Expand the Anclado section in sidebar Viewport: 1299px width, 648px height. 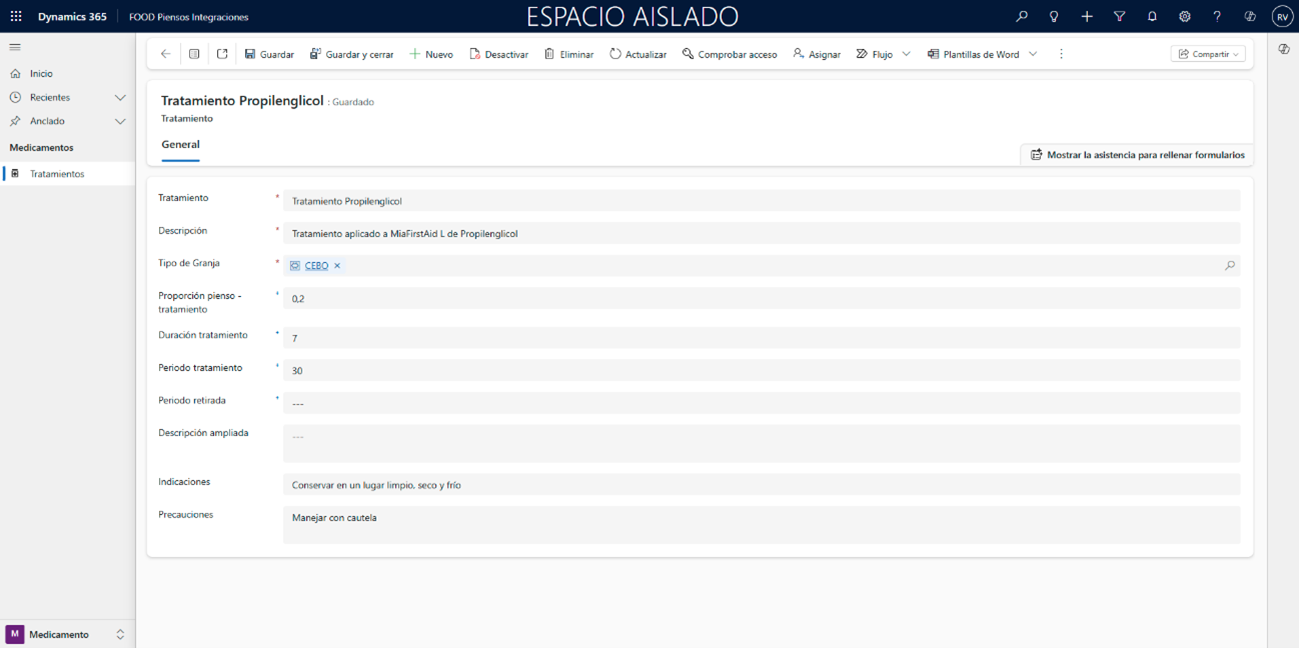[x=120, y=121]
